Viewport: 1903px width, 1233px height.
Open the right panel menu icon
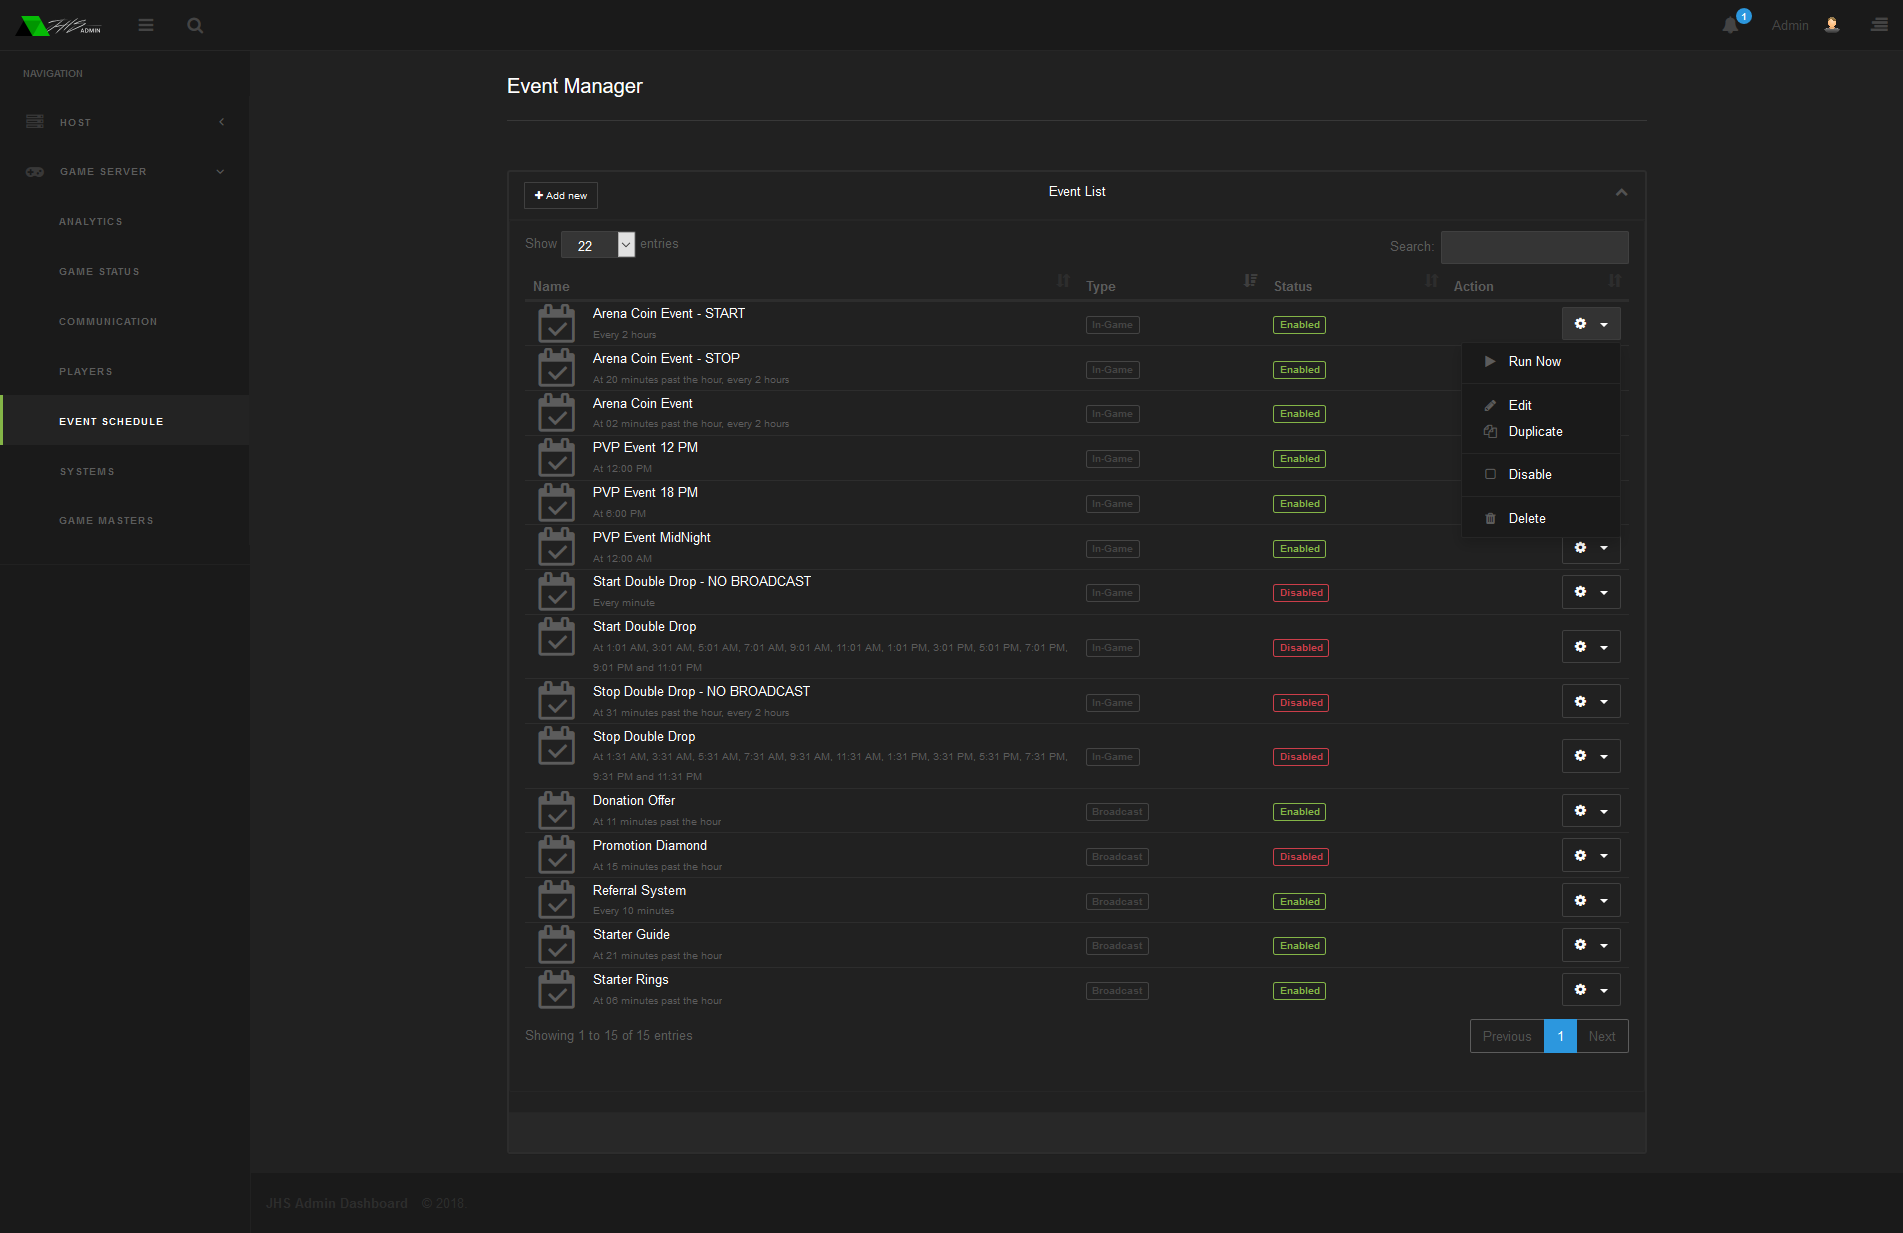1879,25
